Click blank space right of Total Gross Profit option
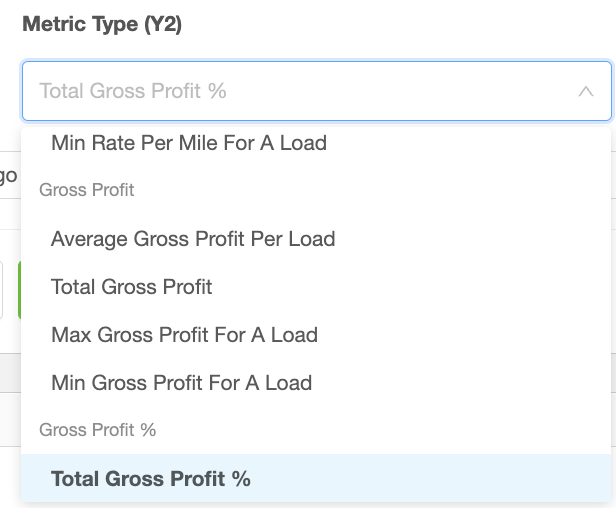 coord(409,287)
